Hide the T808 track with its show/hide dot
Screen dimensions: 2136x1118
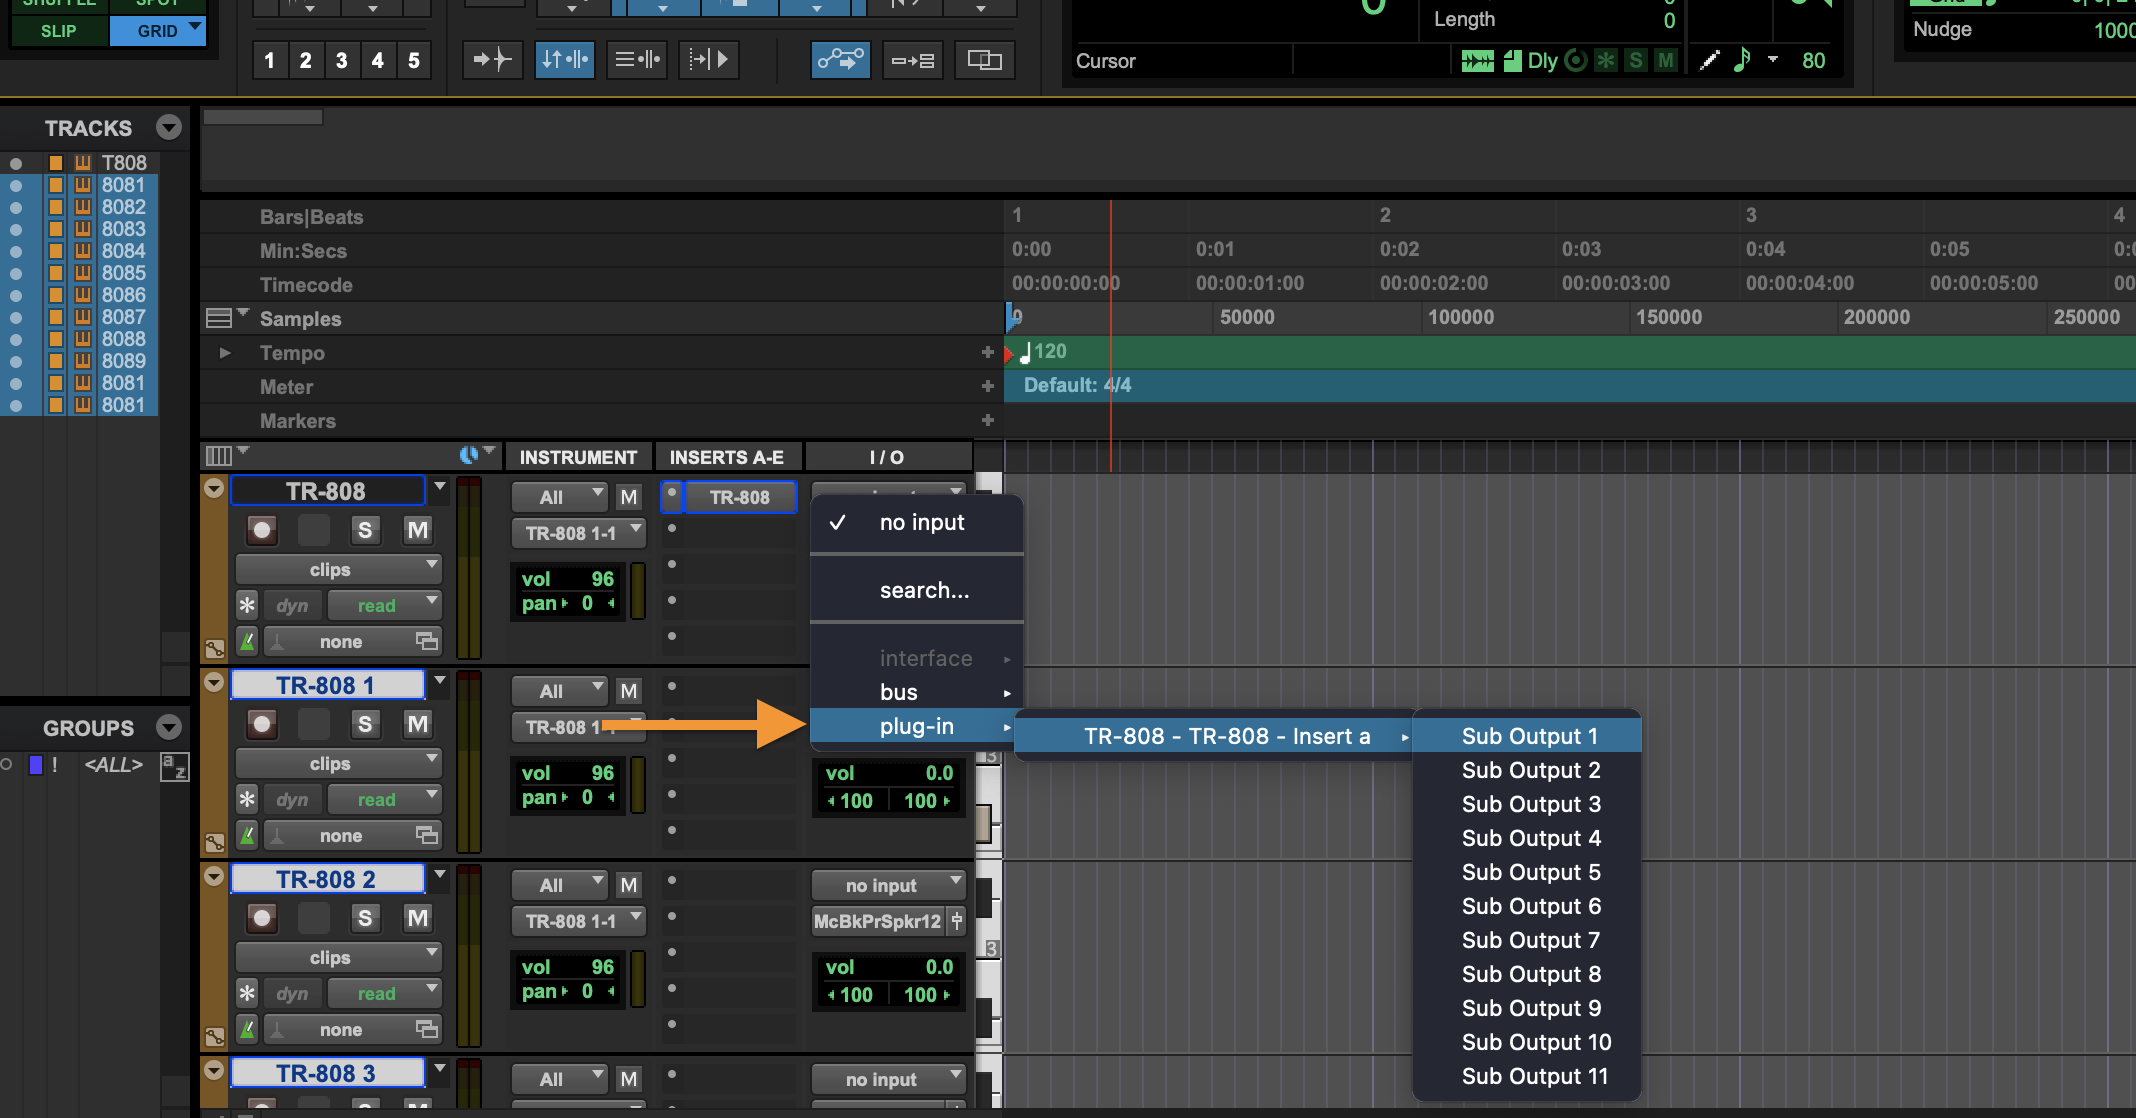(x=16, y=163)
